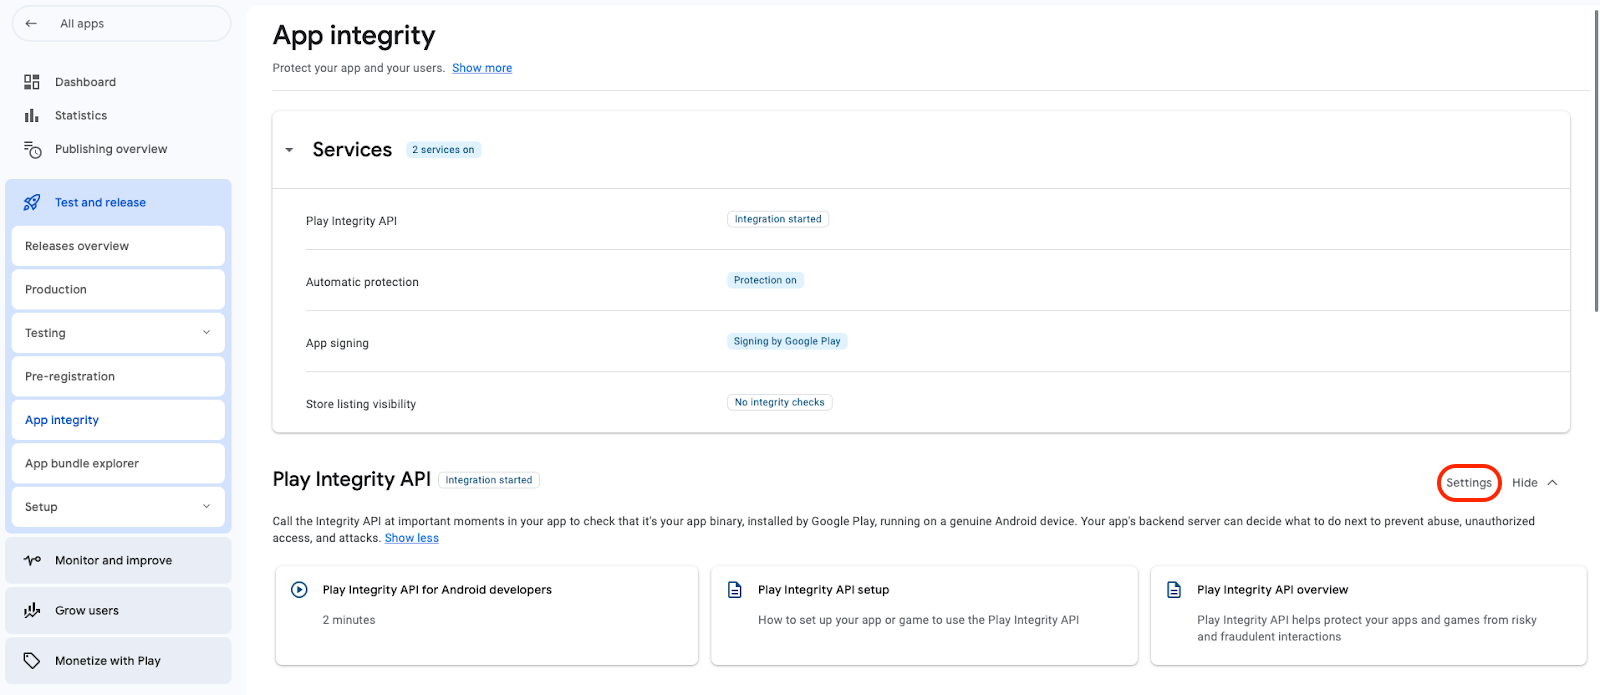The image size is (1600, 695).
Task: Open Releases overview menu item
Action: tap(118, 246)
